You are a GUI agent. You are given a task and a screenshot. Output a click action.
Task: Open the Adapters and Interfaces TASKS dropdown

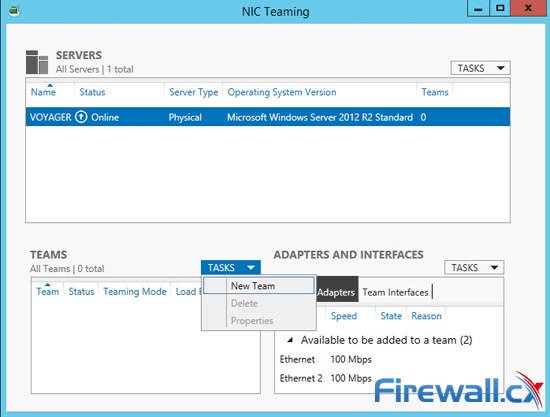pos(474,268)
